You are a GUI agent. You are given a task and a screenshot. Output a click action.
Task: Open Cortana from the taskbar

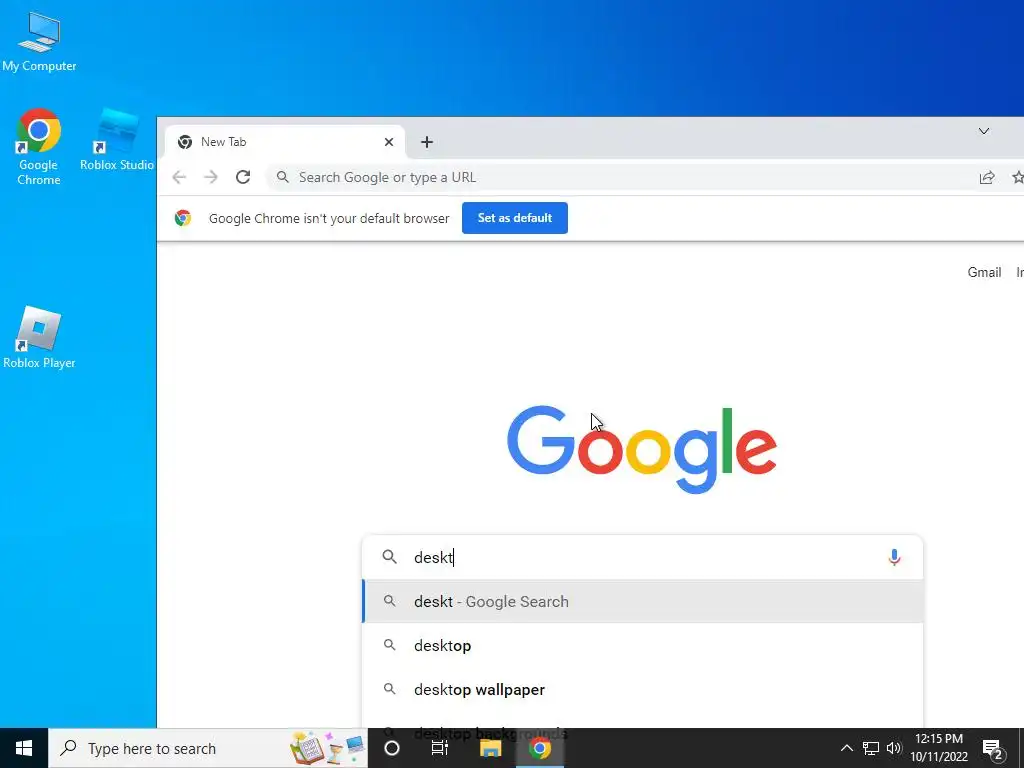tap(392, 748)
